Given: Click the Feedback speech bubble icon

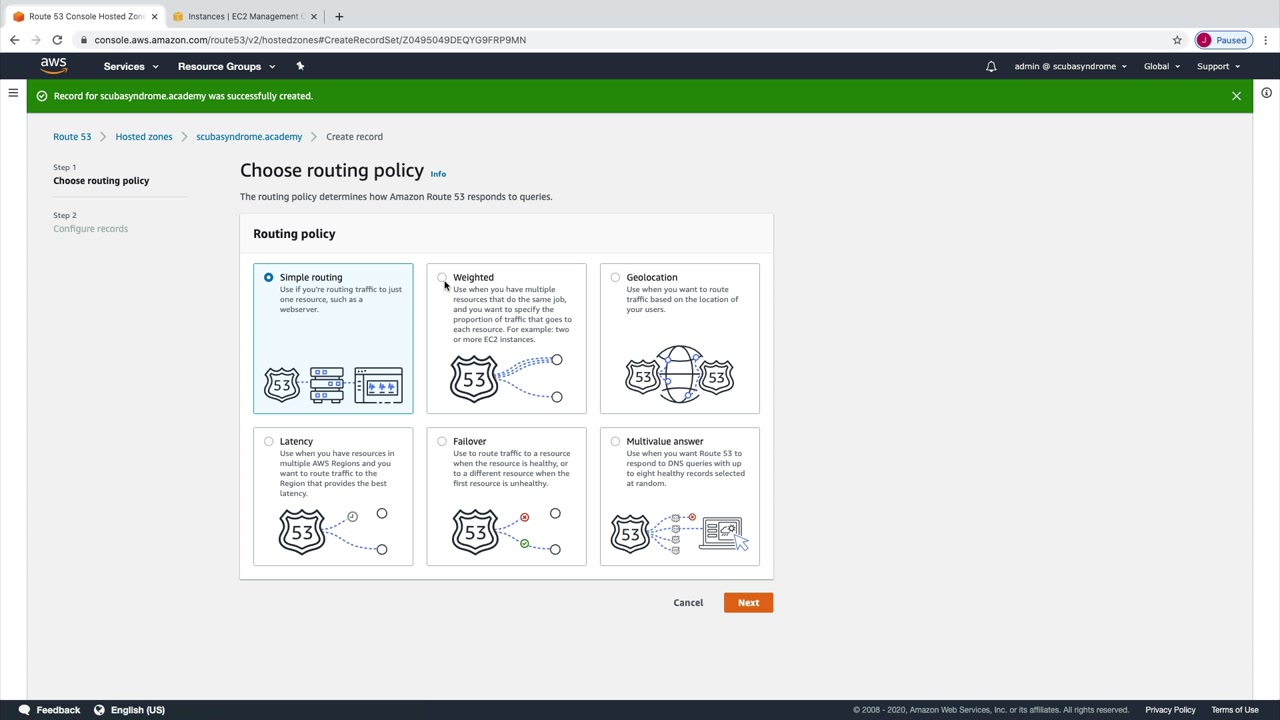Looking at the screenshot, I should (24, 710).
